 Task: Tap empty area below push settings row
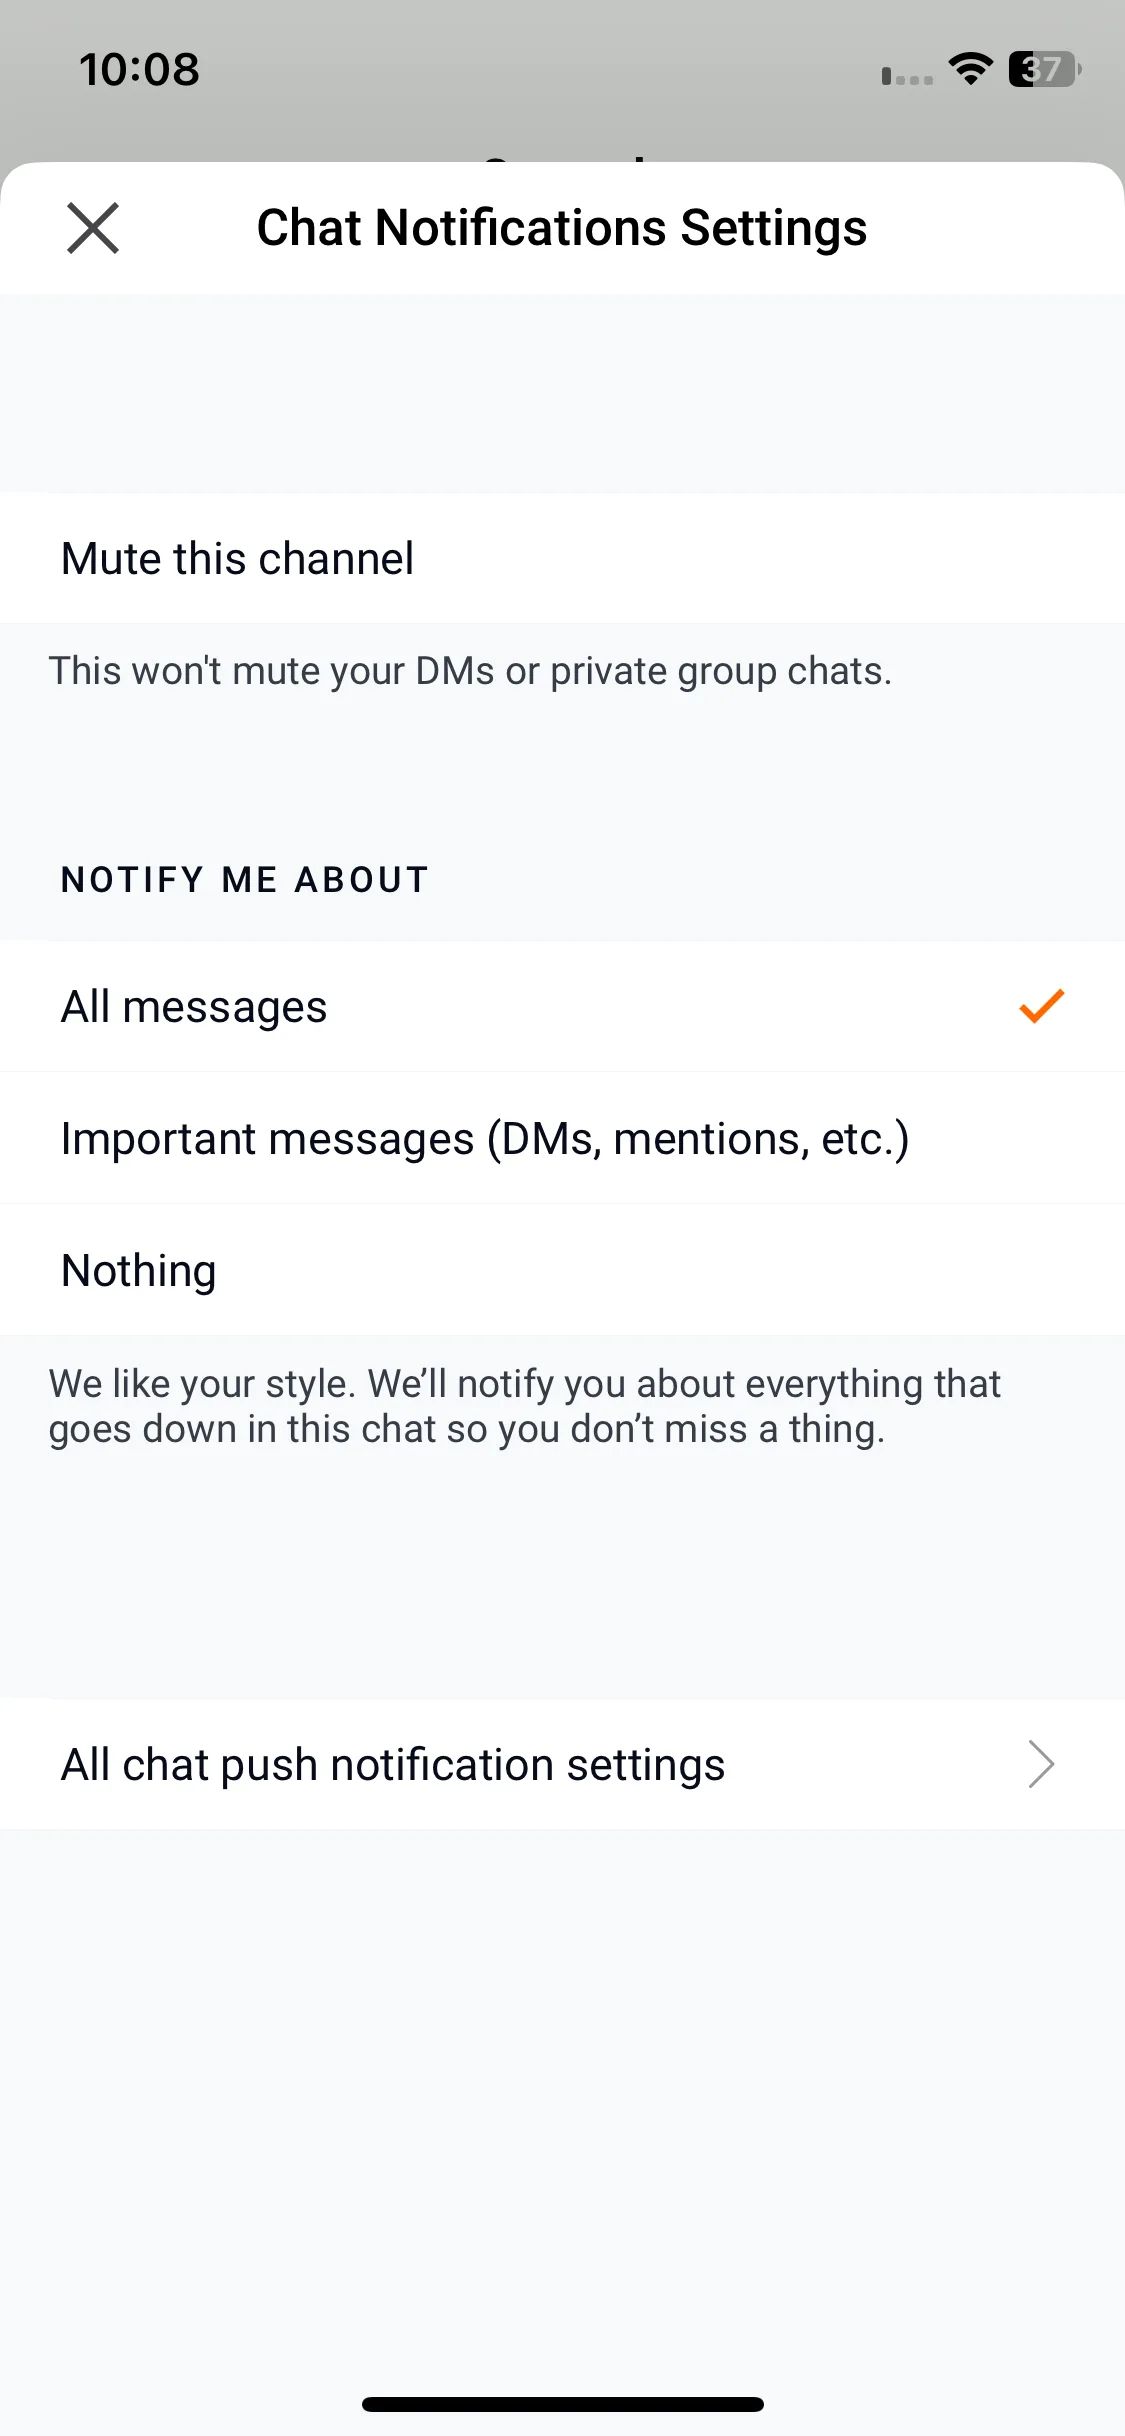562,2100
